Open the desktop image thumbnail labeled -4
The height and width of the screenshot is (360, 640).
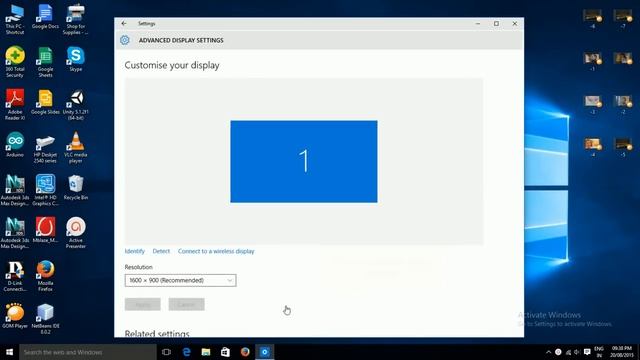pyautogui.click(x=593, y=147)
